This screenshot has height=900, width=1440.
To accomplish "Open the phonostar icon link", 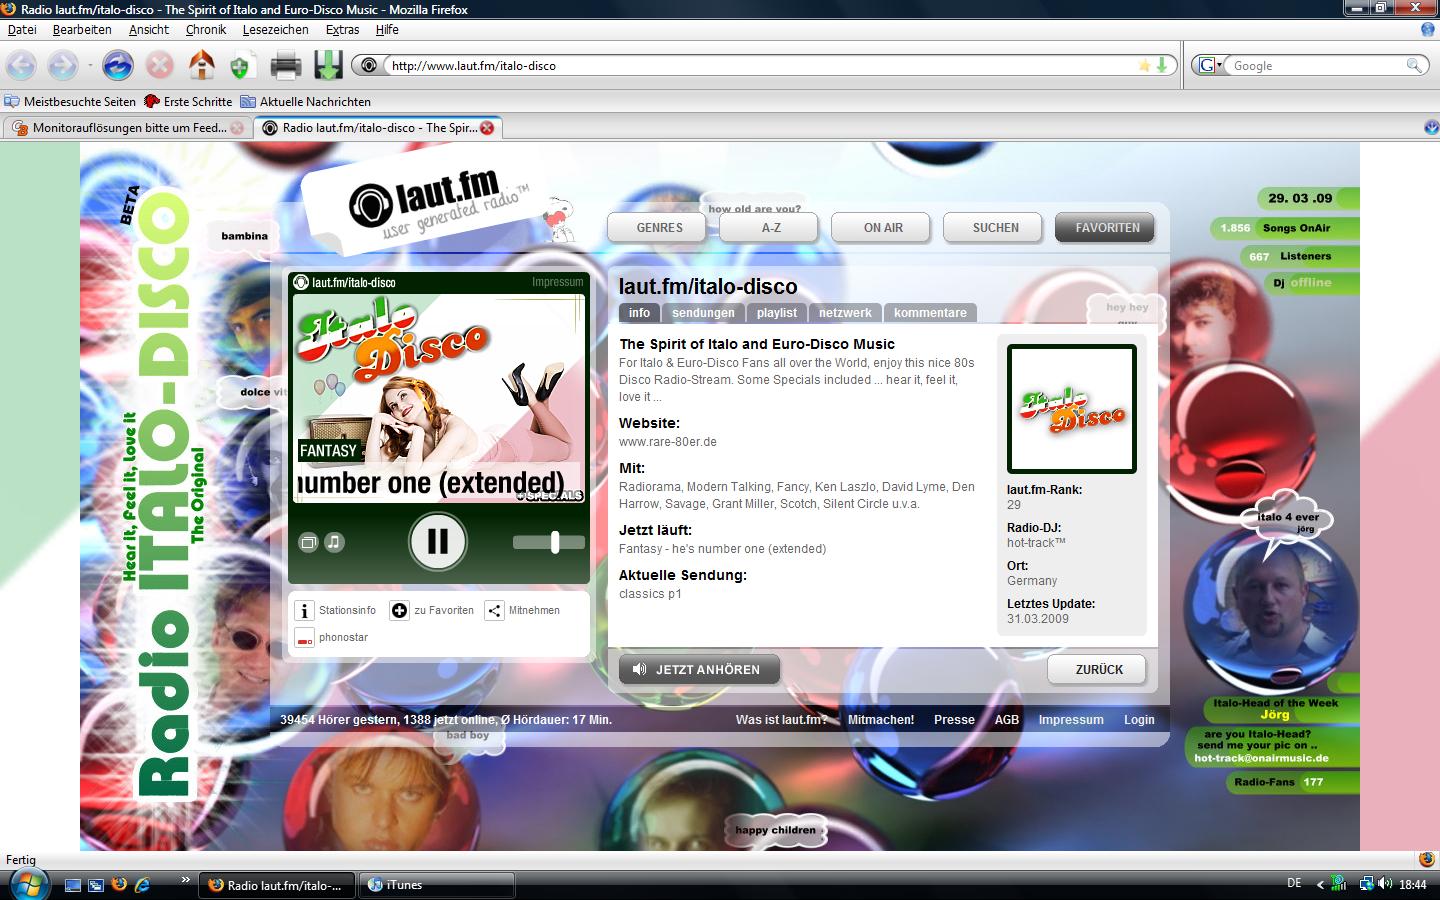I will click(x=305, y=638).
